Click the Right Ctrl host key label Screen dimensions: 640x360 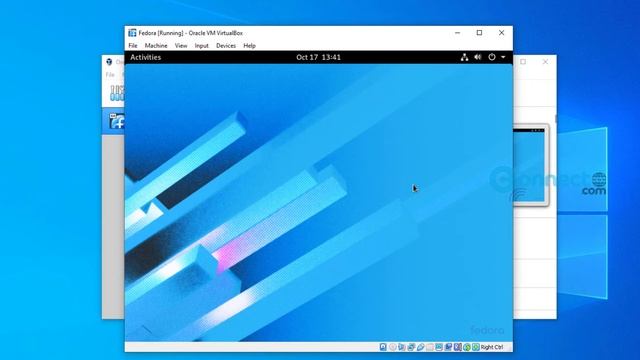coord(492,347)
